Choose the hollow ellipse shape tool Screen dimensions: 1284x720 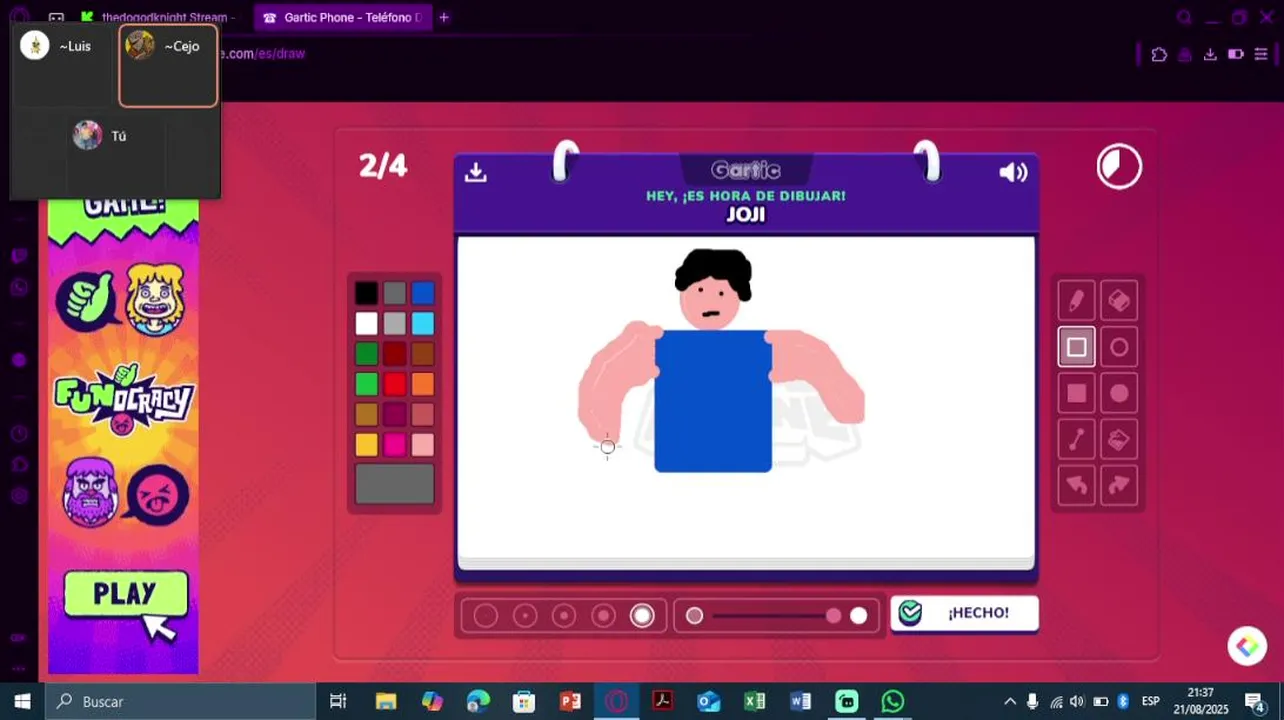pyautogui.click(x=1119, y=347)
